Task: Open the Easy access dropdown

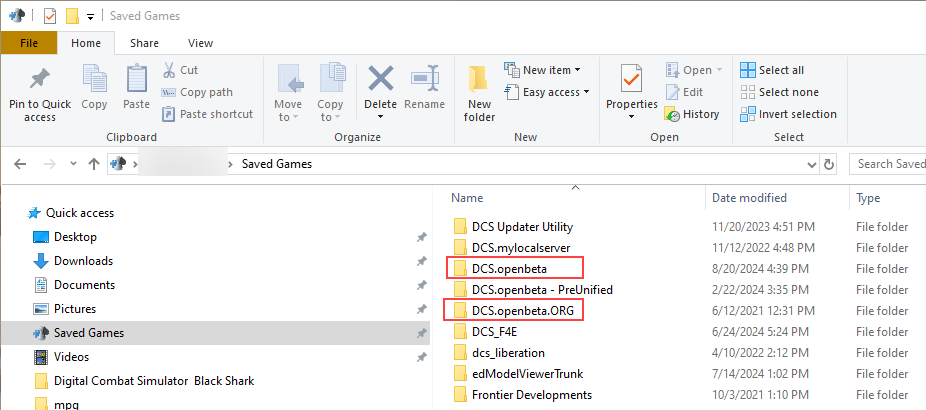Action: (547, 92)
